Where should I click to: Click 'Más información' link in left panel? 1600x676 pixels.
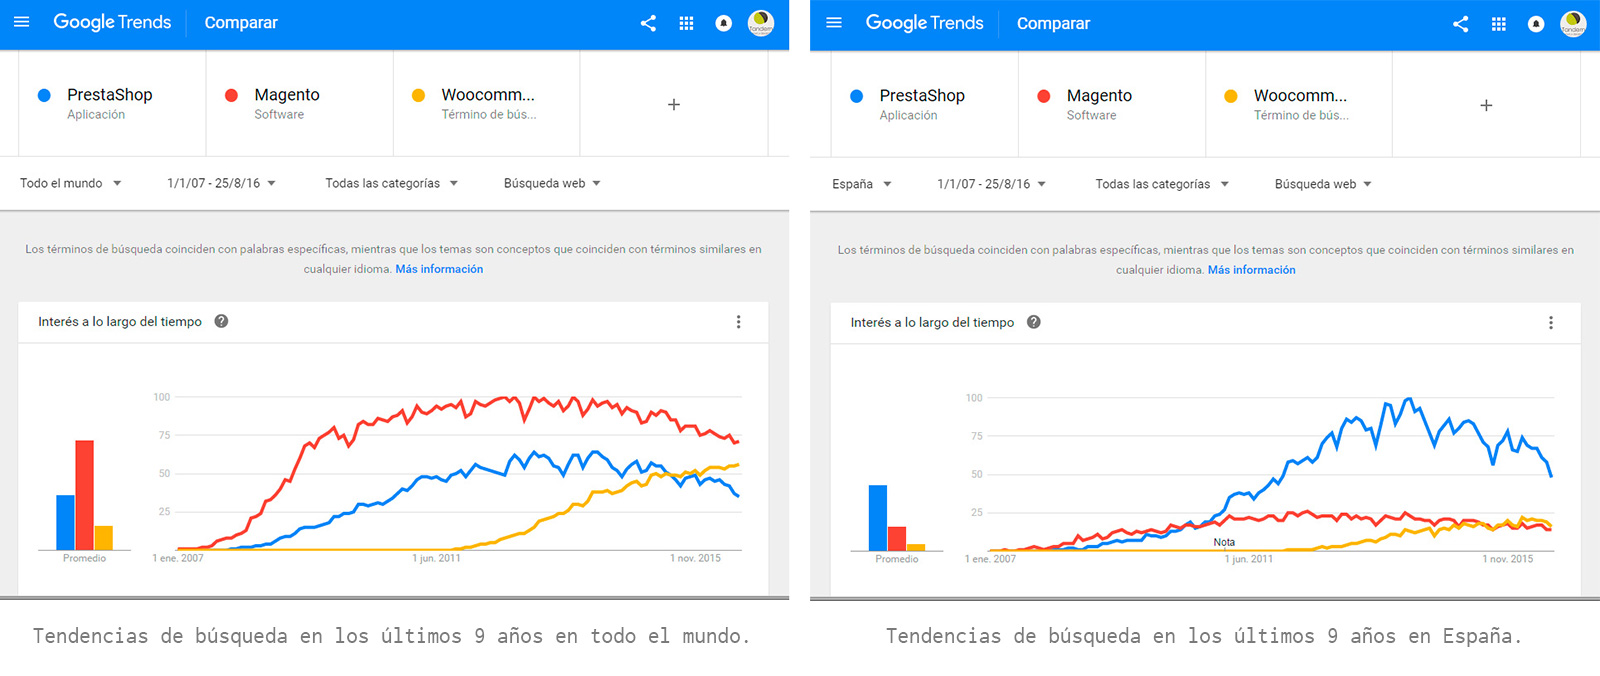[439, 269]
